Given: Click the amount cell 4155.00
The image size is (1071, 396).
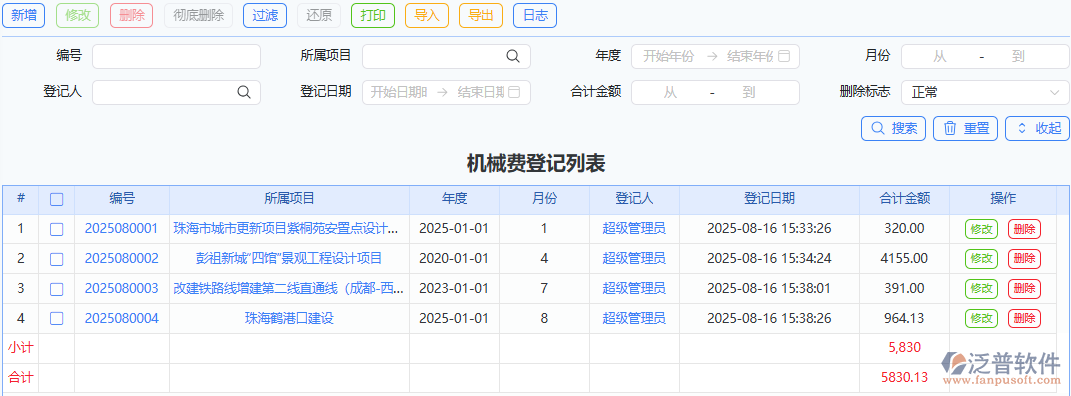Looking at the screenshot, I should [x=904, y=259].
